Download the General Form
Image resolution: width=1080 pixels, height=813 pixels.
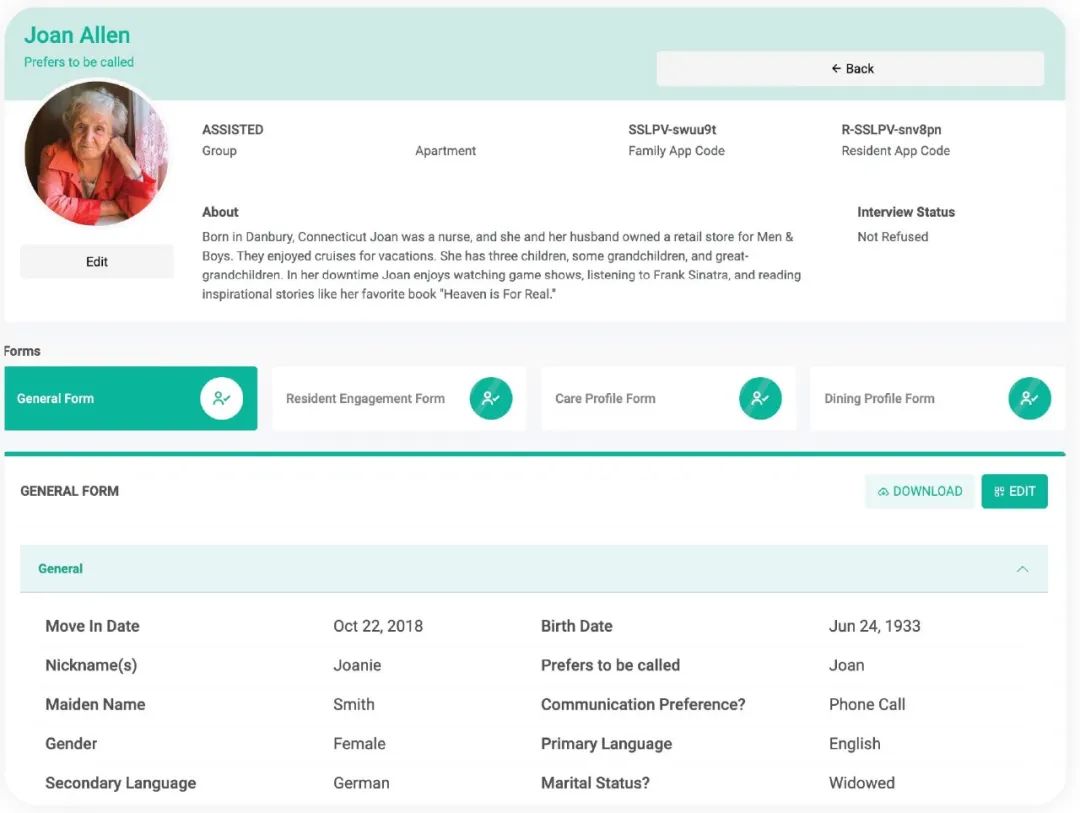tap(919, 492)
